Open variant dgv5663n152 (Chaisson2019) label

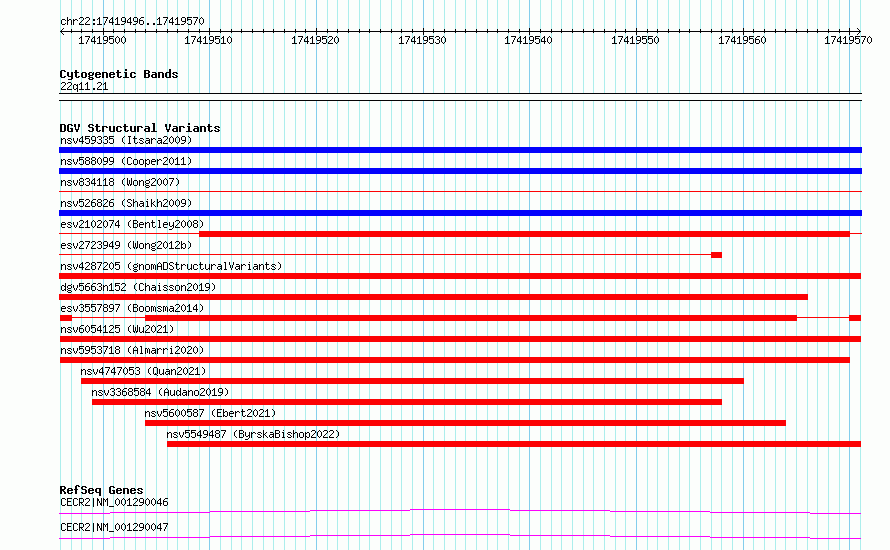(138, 287)
